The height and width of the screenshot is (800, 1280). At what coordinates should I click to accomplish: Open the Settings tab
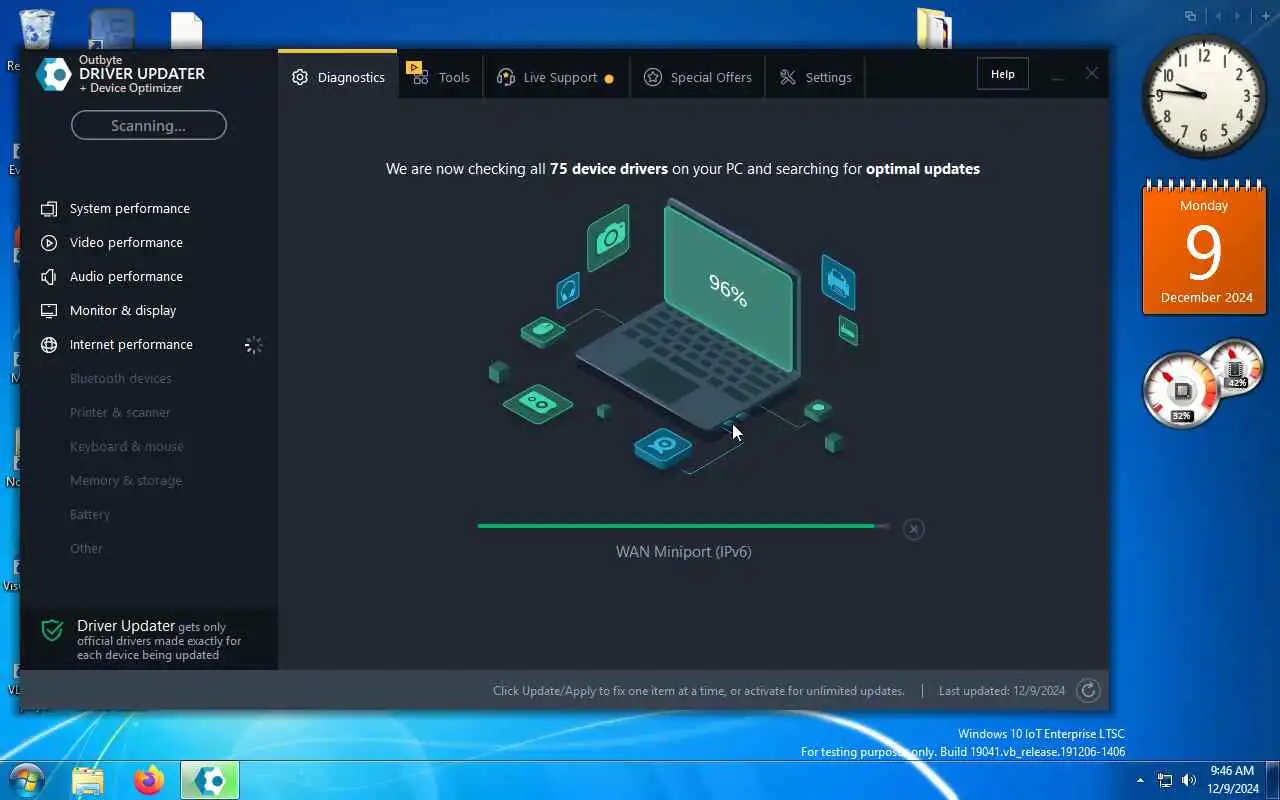point(815,77)
